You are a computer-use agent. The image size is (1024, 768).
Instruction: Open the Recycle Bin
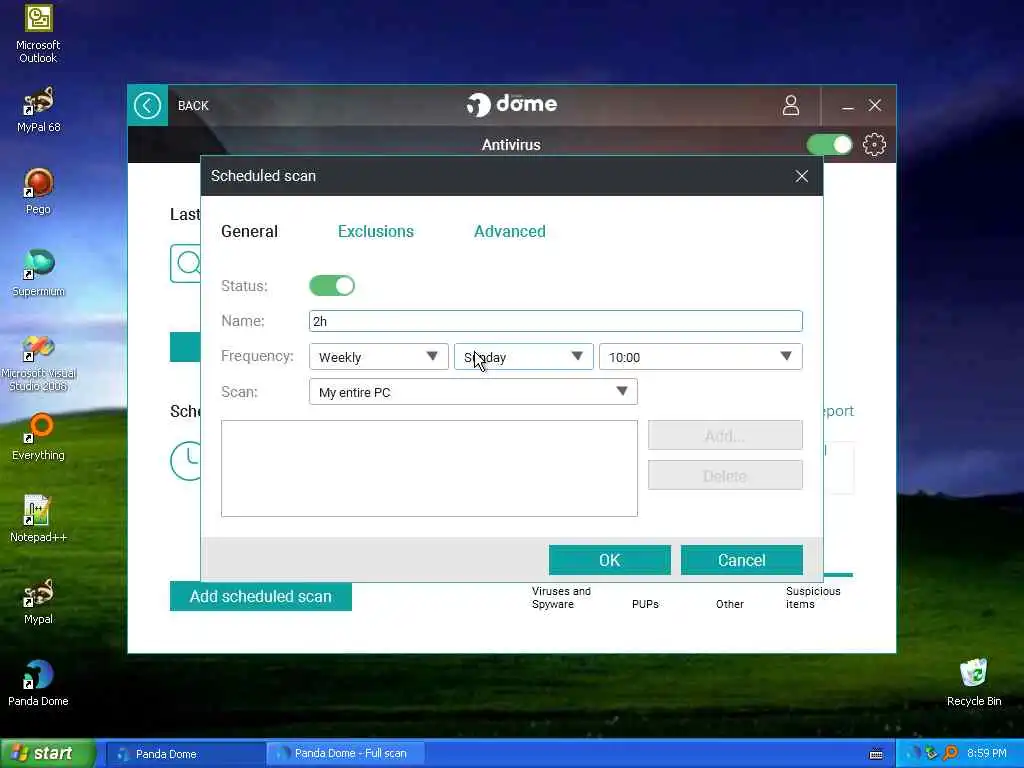(x=973, y=683)
